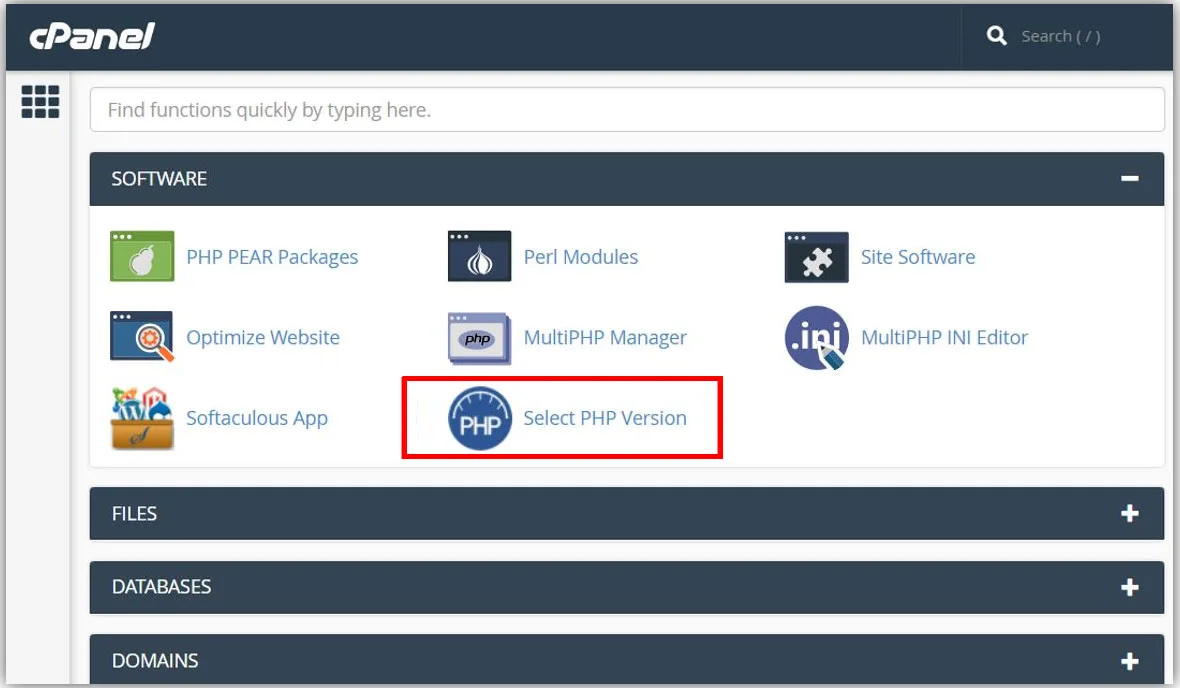Expand the FILES section with plus

click(1129, 513)
